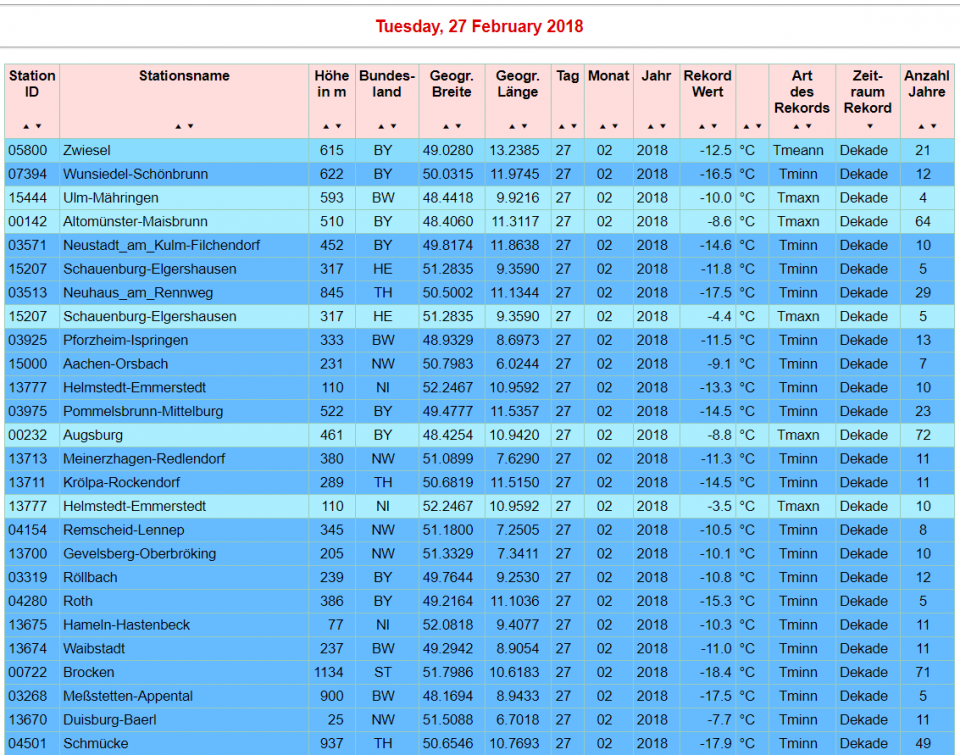The height and width of the screenshot is (755, 960).
Task: Click the Brocken station name
Action: click(88, 672)
